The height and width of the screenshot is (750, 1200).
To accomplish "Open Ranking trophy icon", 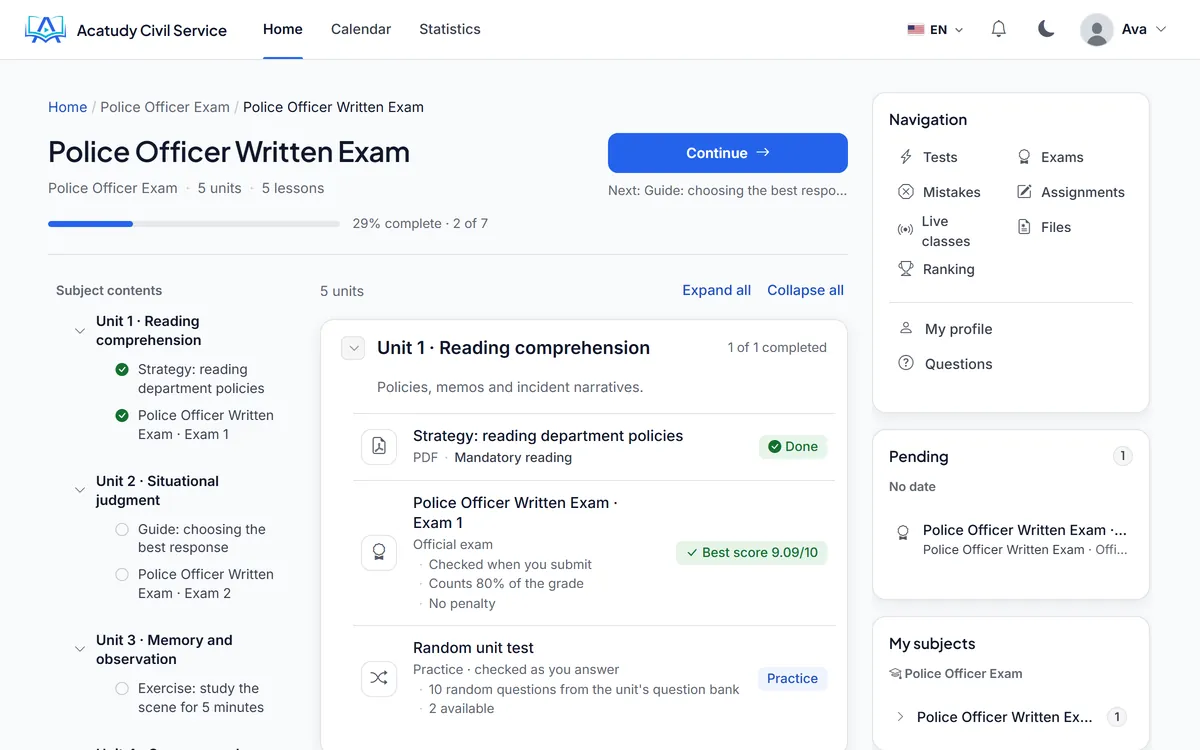I will point(906,269).
